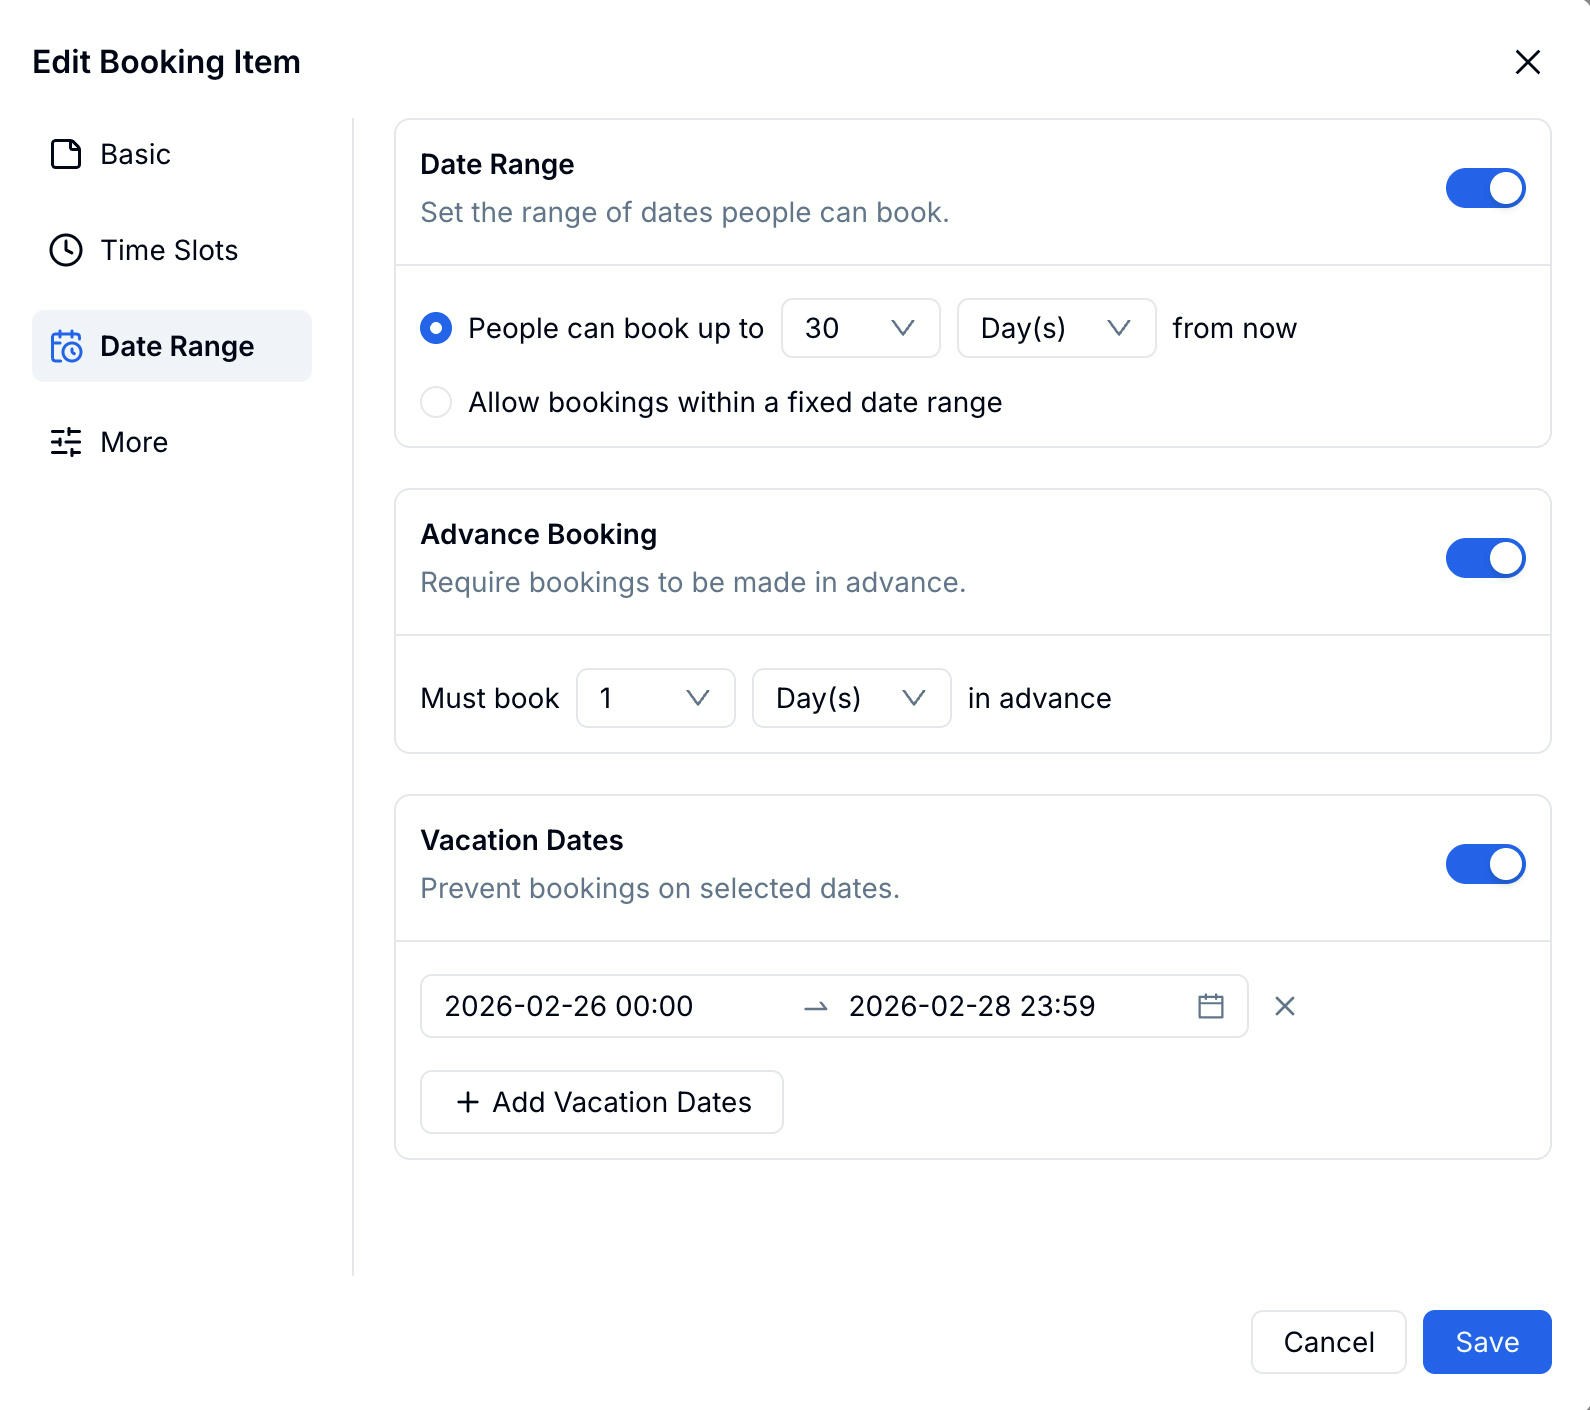Edit the vacation start date 2026-02-26 00:00

pyautogui.click(x=568, y=1006)
